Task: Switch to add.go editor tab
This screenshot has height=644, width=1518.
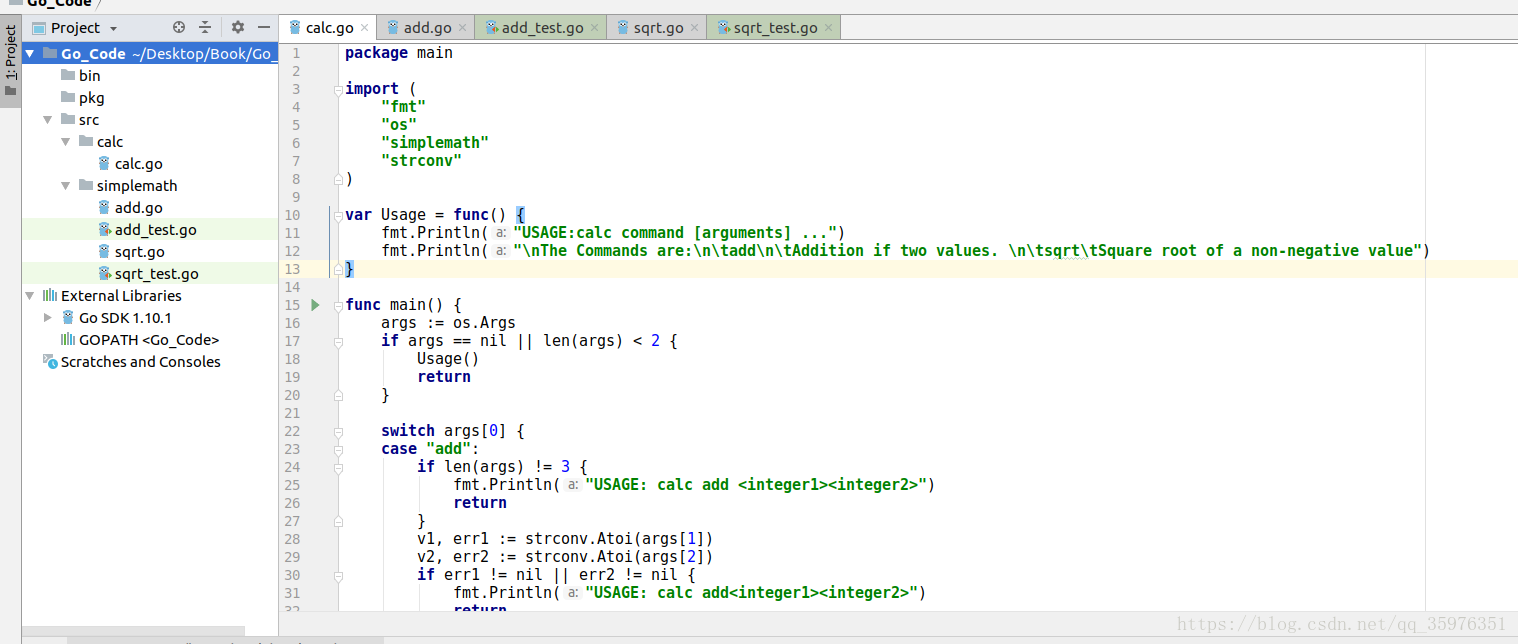Action: pos(427,28)
